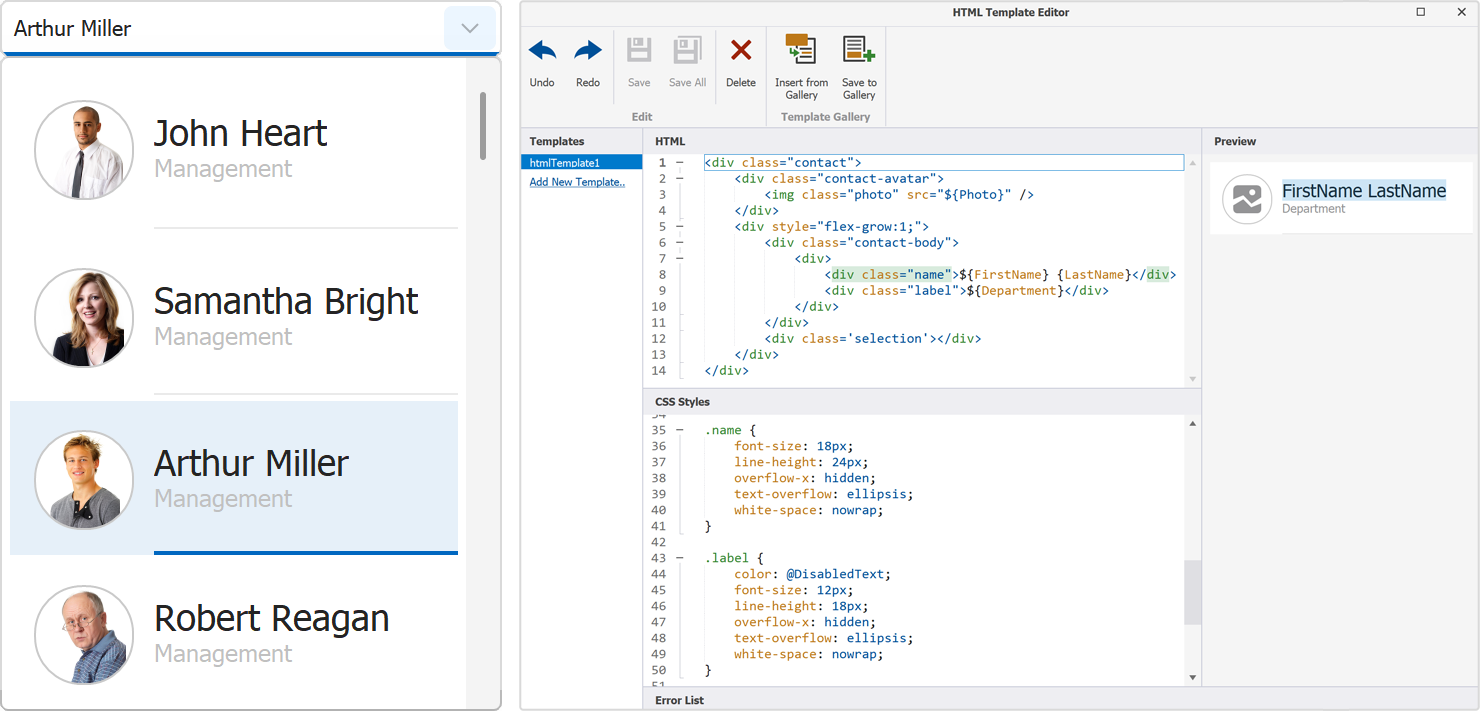This screenshot has width=1480, height=712.
Task: Click Robert Reagan's avatar photo
Action: [84, 635]
